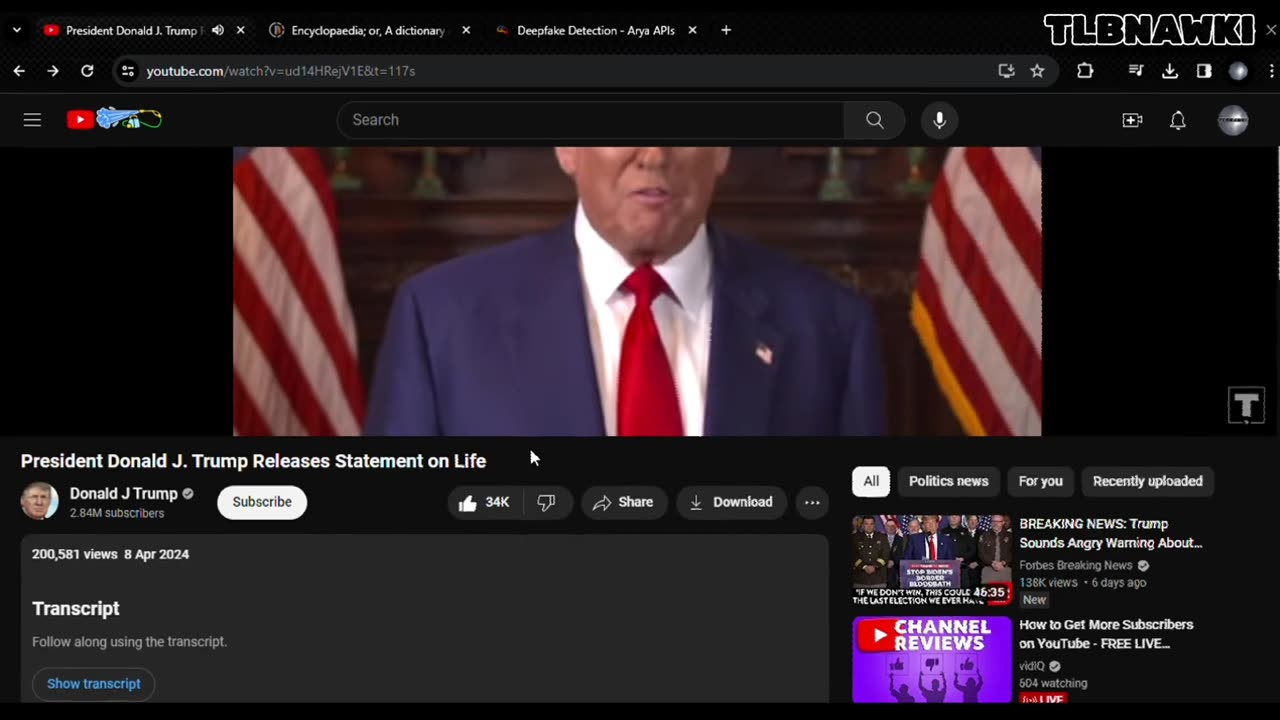Select the For you filter chip

click(1040, 481)
